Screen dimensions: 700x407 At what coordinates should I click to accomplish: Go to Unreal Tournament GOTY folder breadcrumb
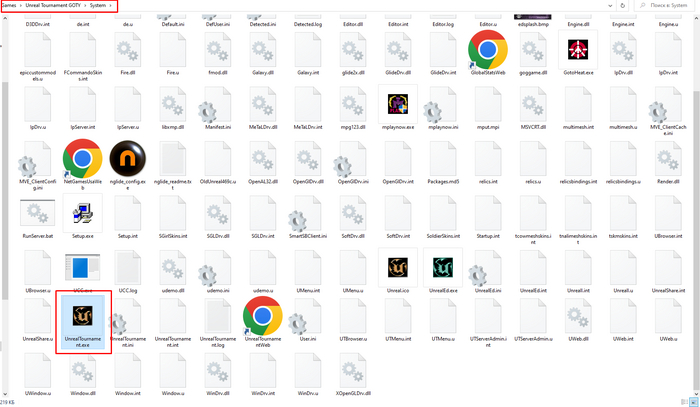(x=53, y=5)
